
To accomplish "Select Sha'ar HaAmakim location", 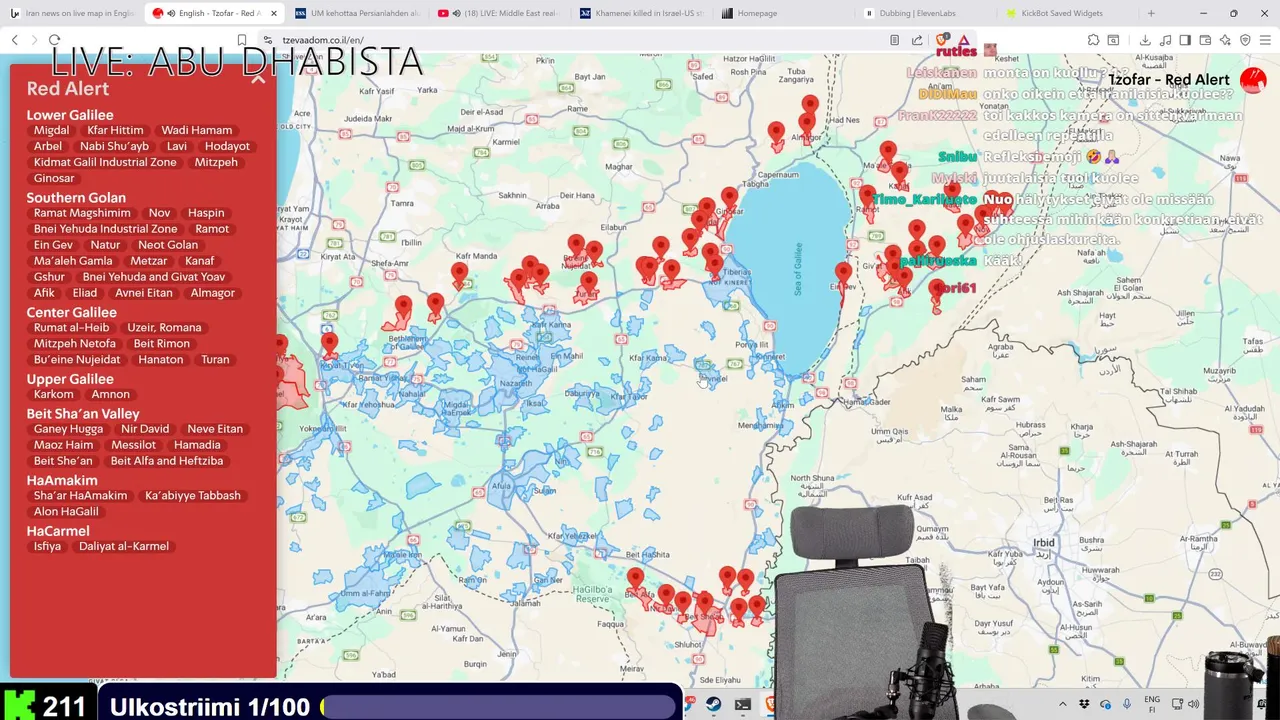I will click(x=80, y=496).
